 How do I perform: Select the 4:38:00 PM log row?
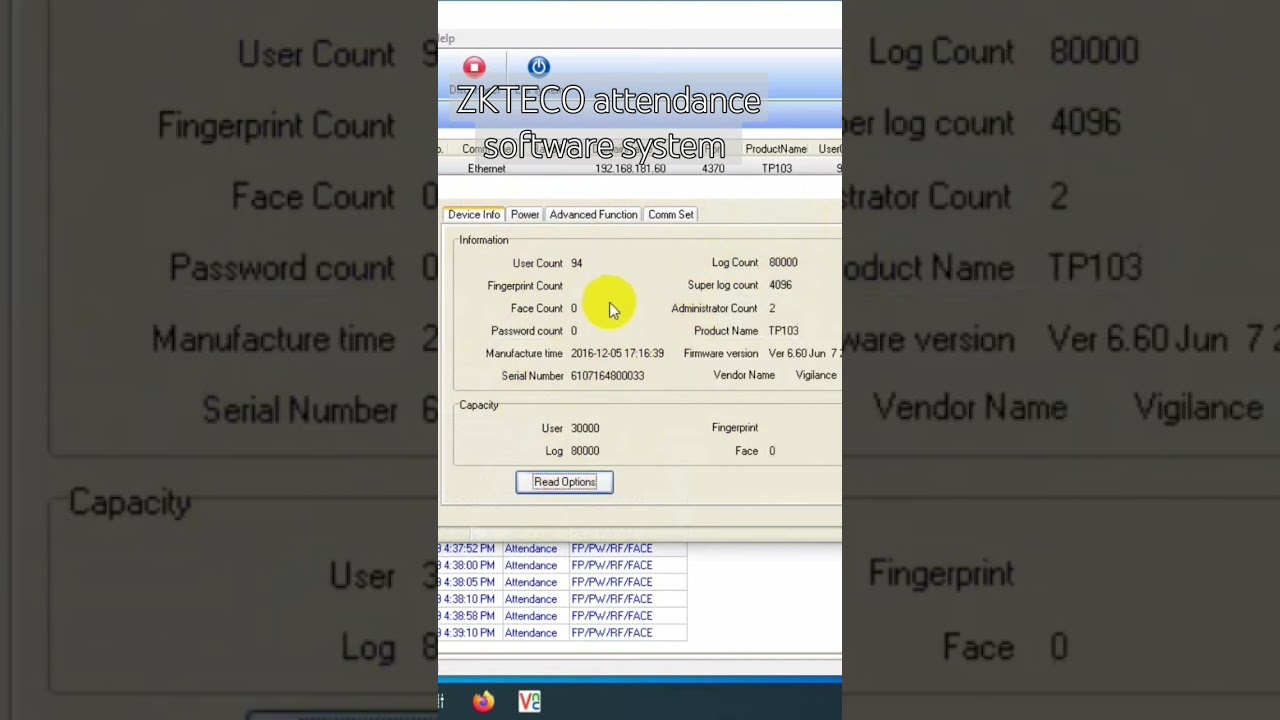click(562, 565)
